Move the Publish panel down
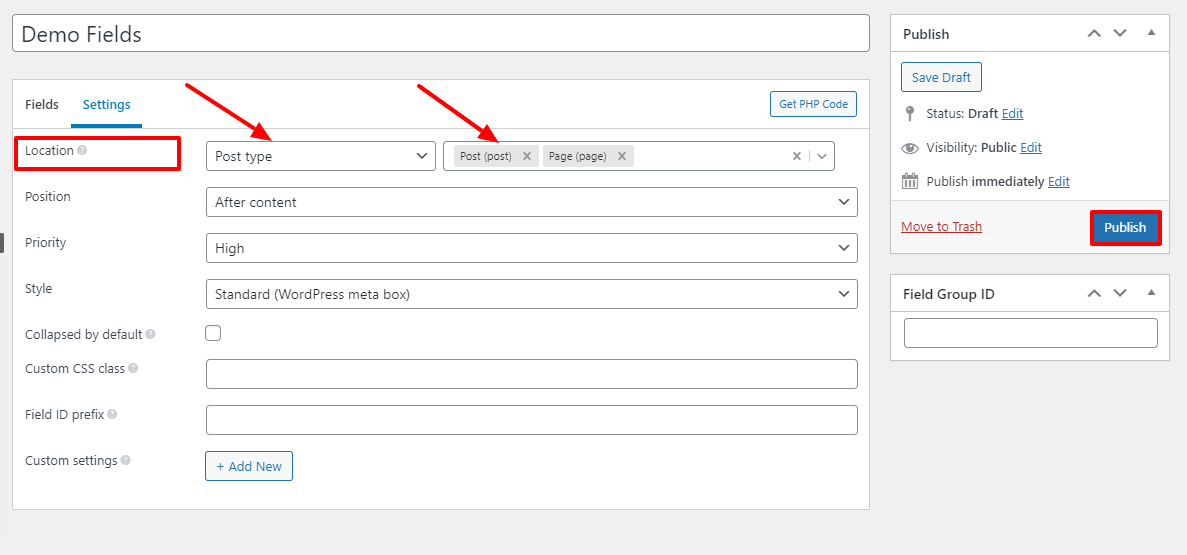Viewport: 1187px width, 555px height. tap(1120, 34)
